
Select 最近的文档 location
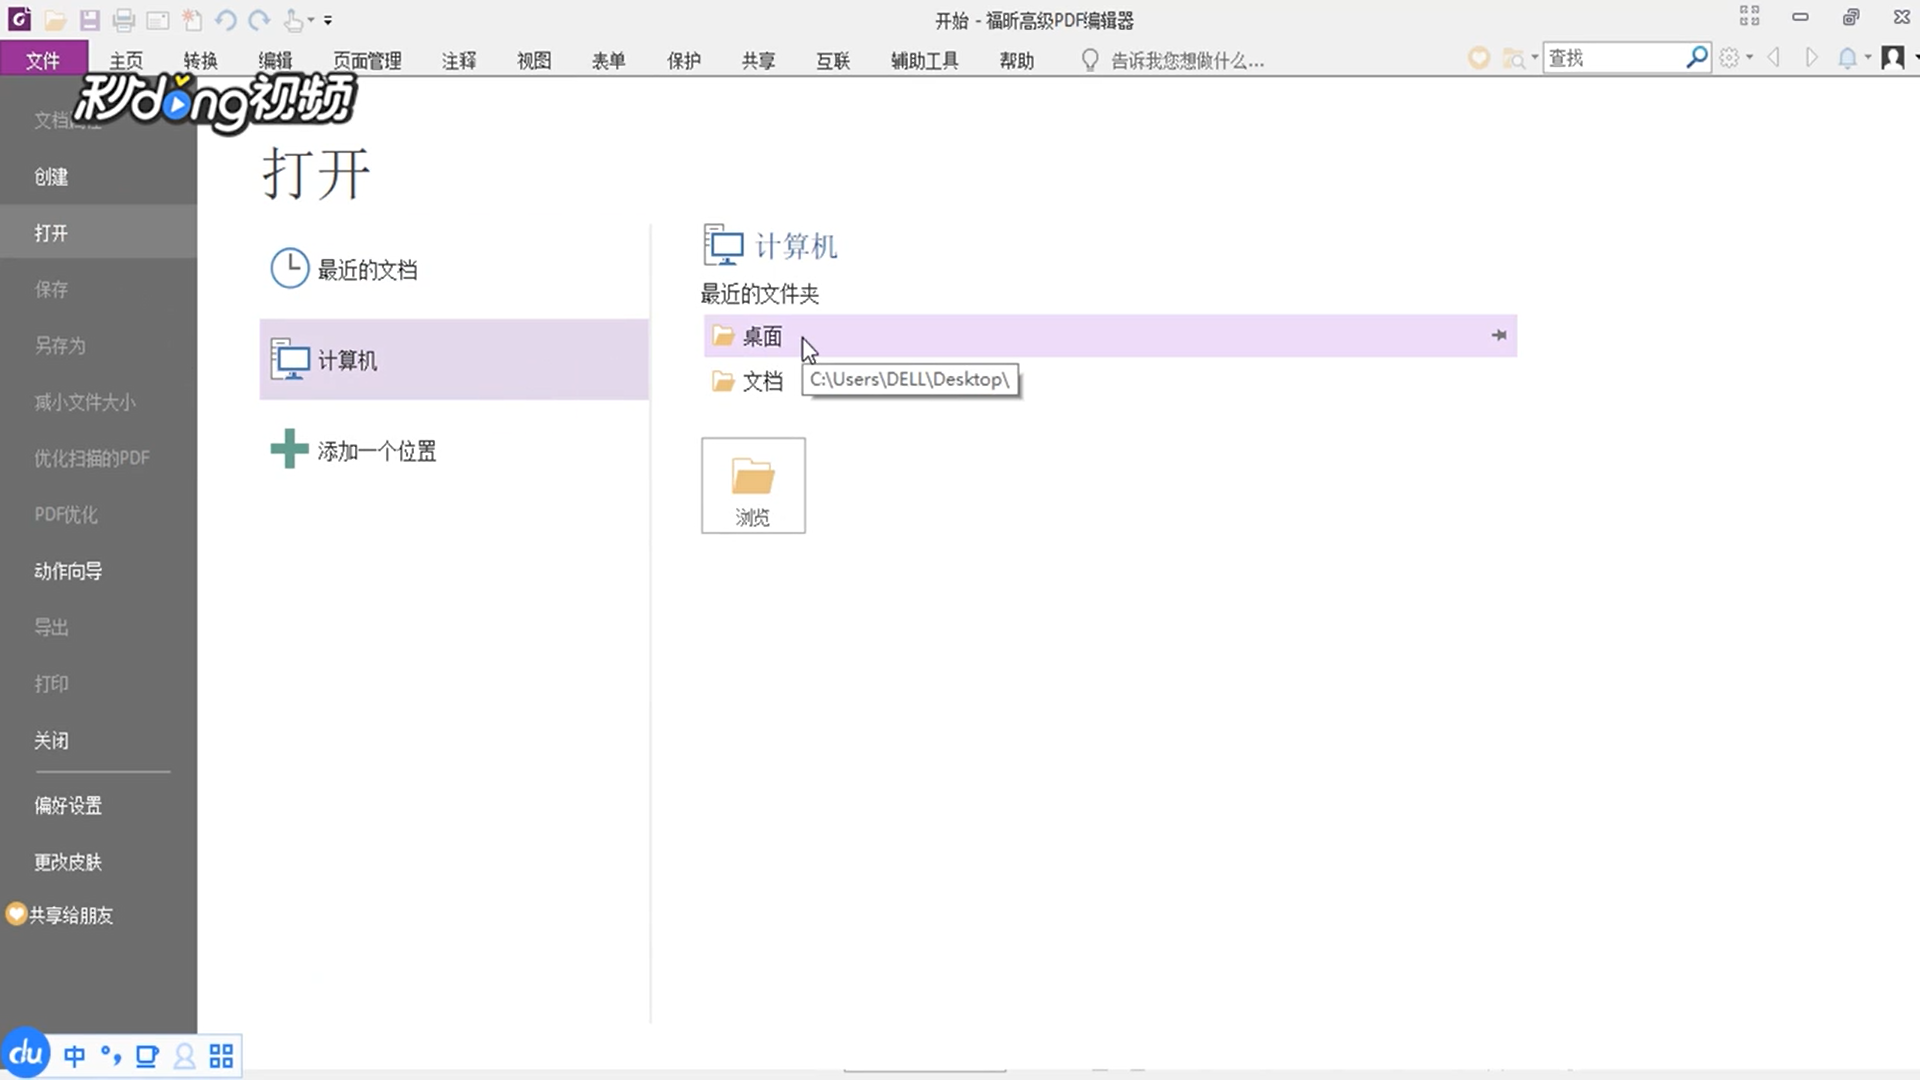(x=454, y=269)
